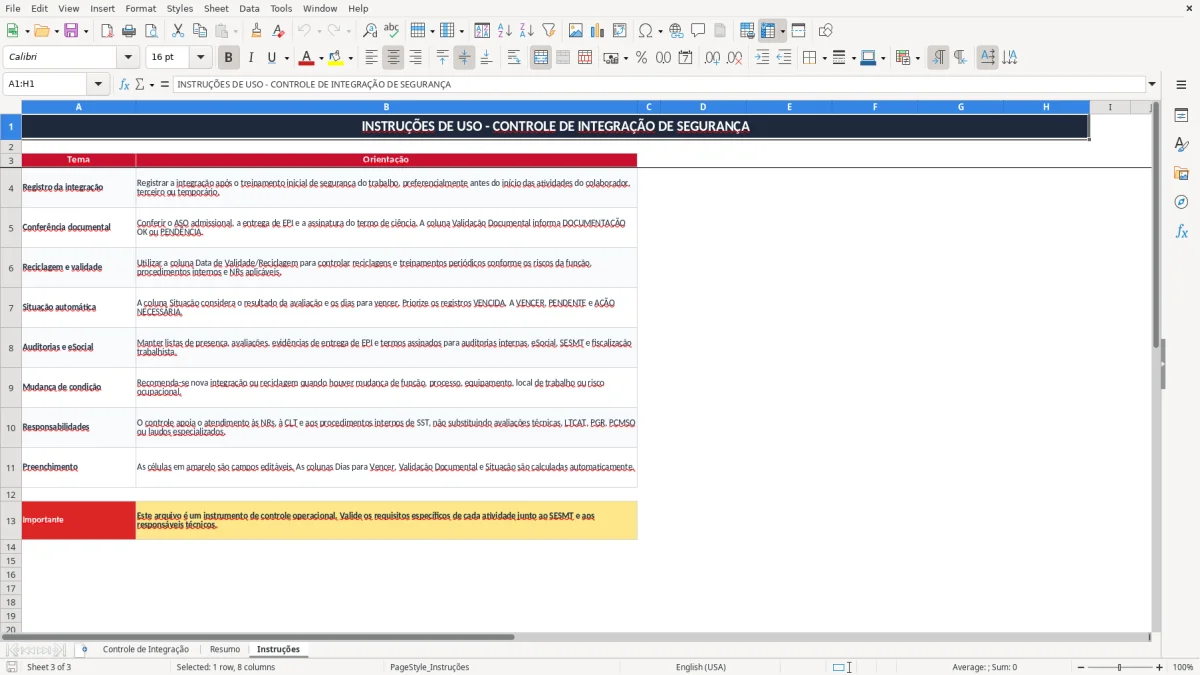Click the formula input line
This screenshot has height=675, width=1200.
(659, 84)
